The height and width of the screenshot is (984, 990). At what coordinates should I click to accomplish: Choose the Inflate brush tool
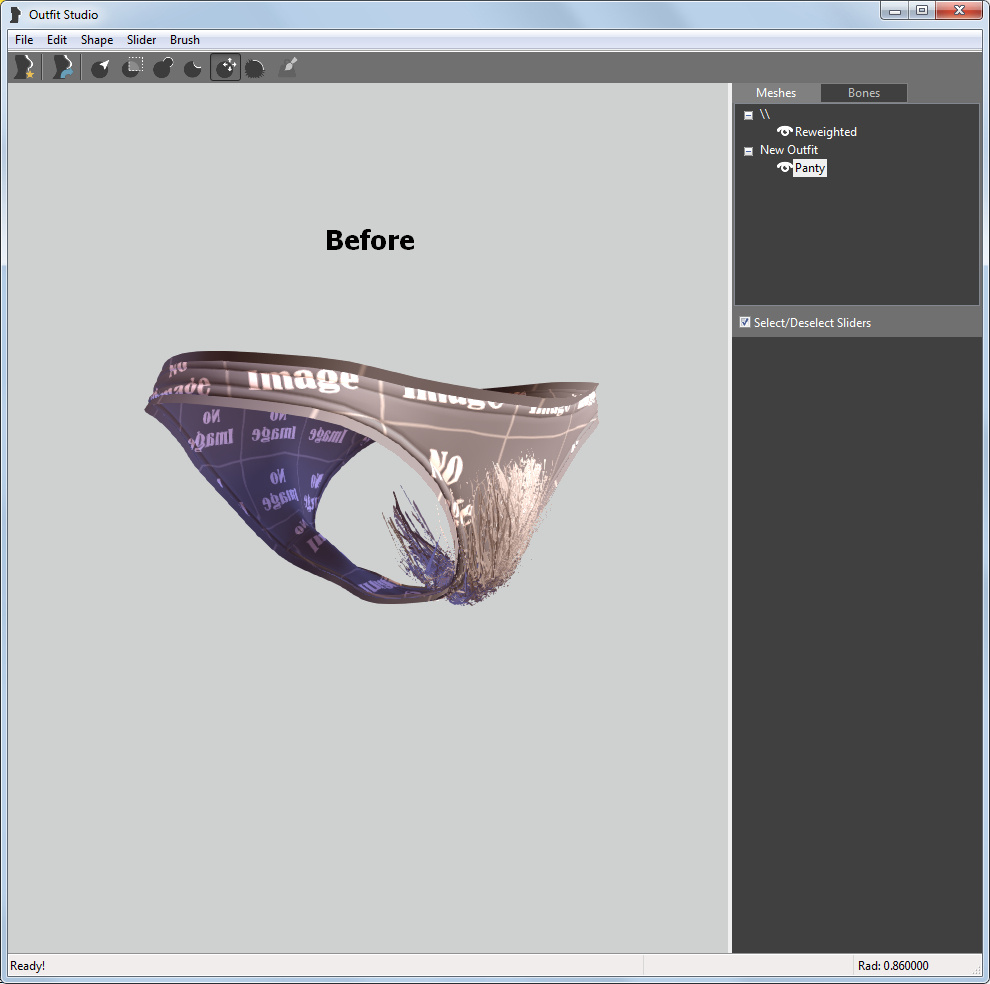(163, 68)
